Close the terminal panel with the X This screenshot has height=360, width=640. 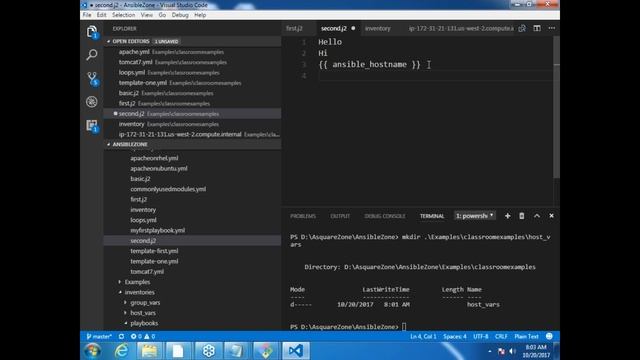551,216
